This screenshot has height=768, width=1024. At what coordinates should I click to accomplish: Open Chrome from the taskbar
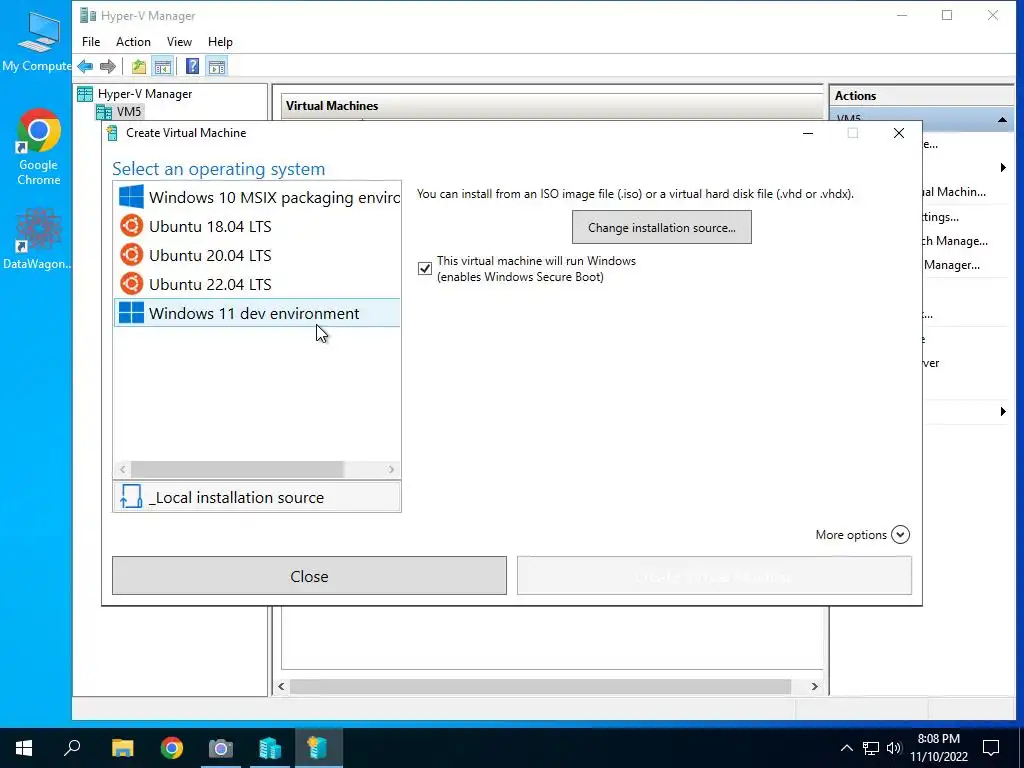click(x=172, y=748)
